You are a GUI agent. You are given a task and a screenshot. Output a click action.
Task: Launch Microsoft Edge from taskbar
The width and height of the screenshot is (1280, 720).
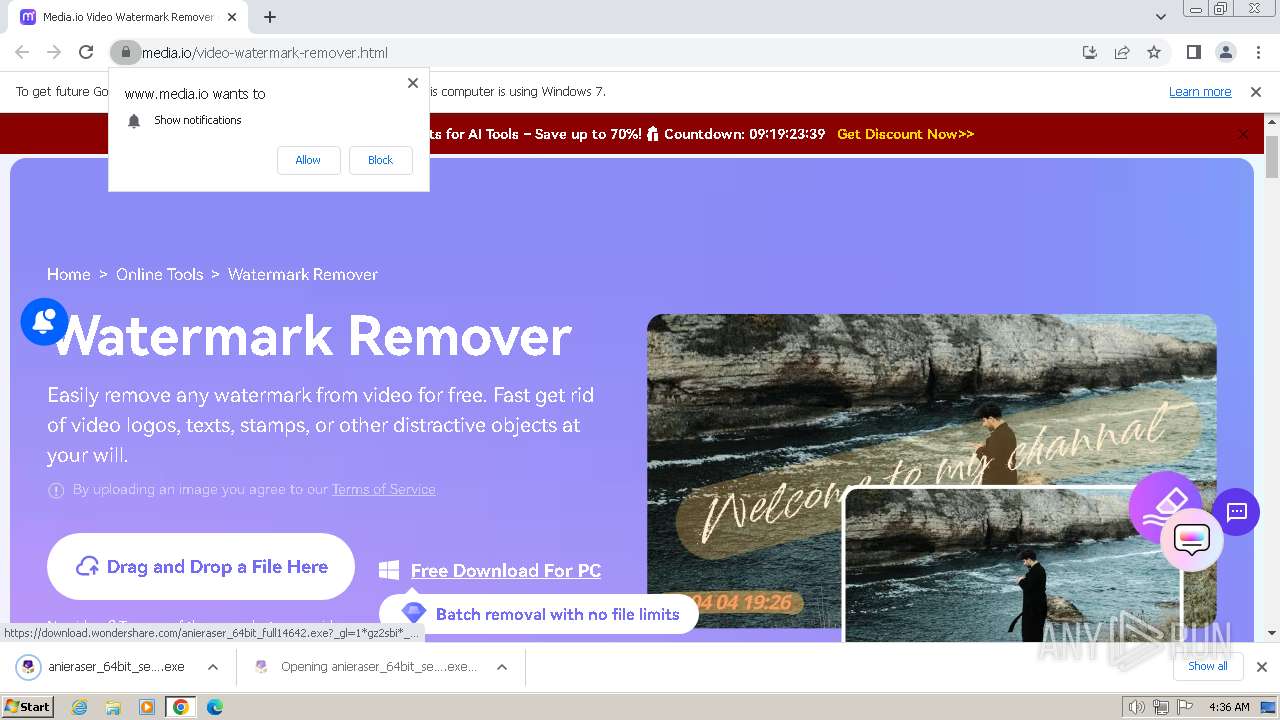pyautogui.click(x=214, y=707)
